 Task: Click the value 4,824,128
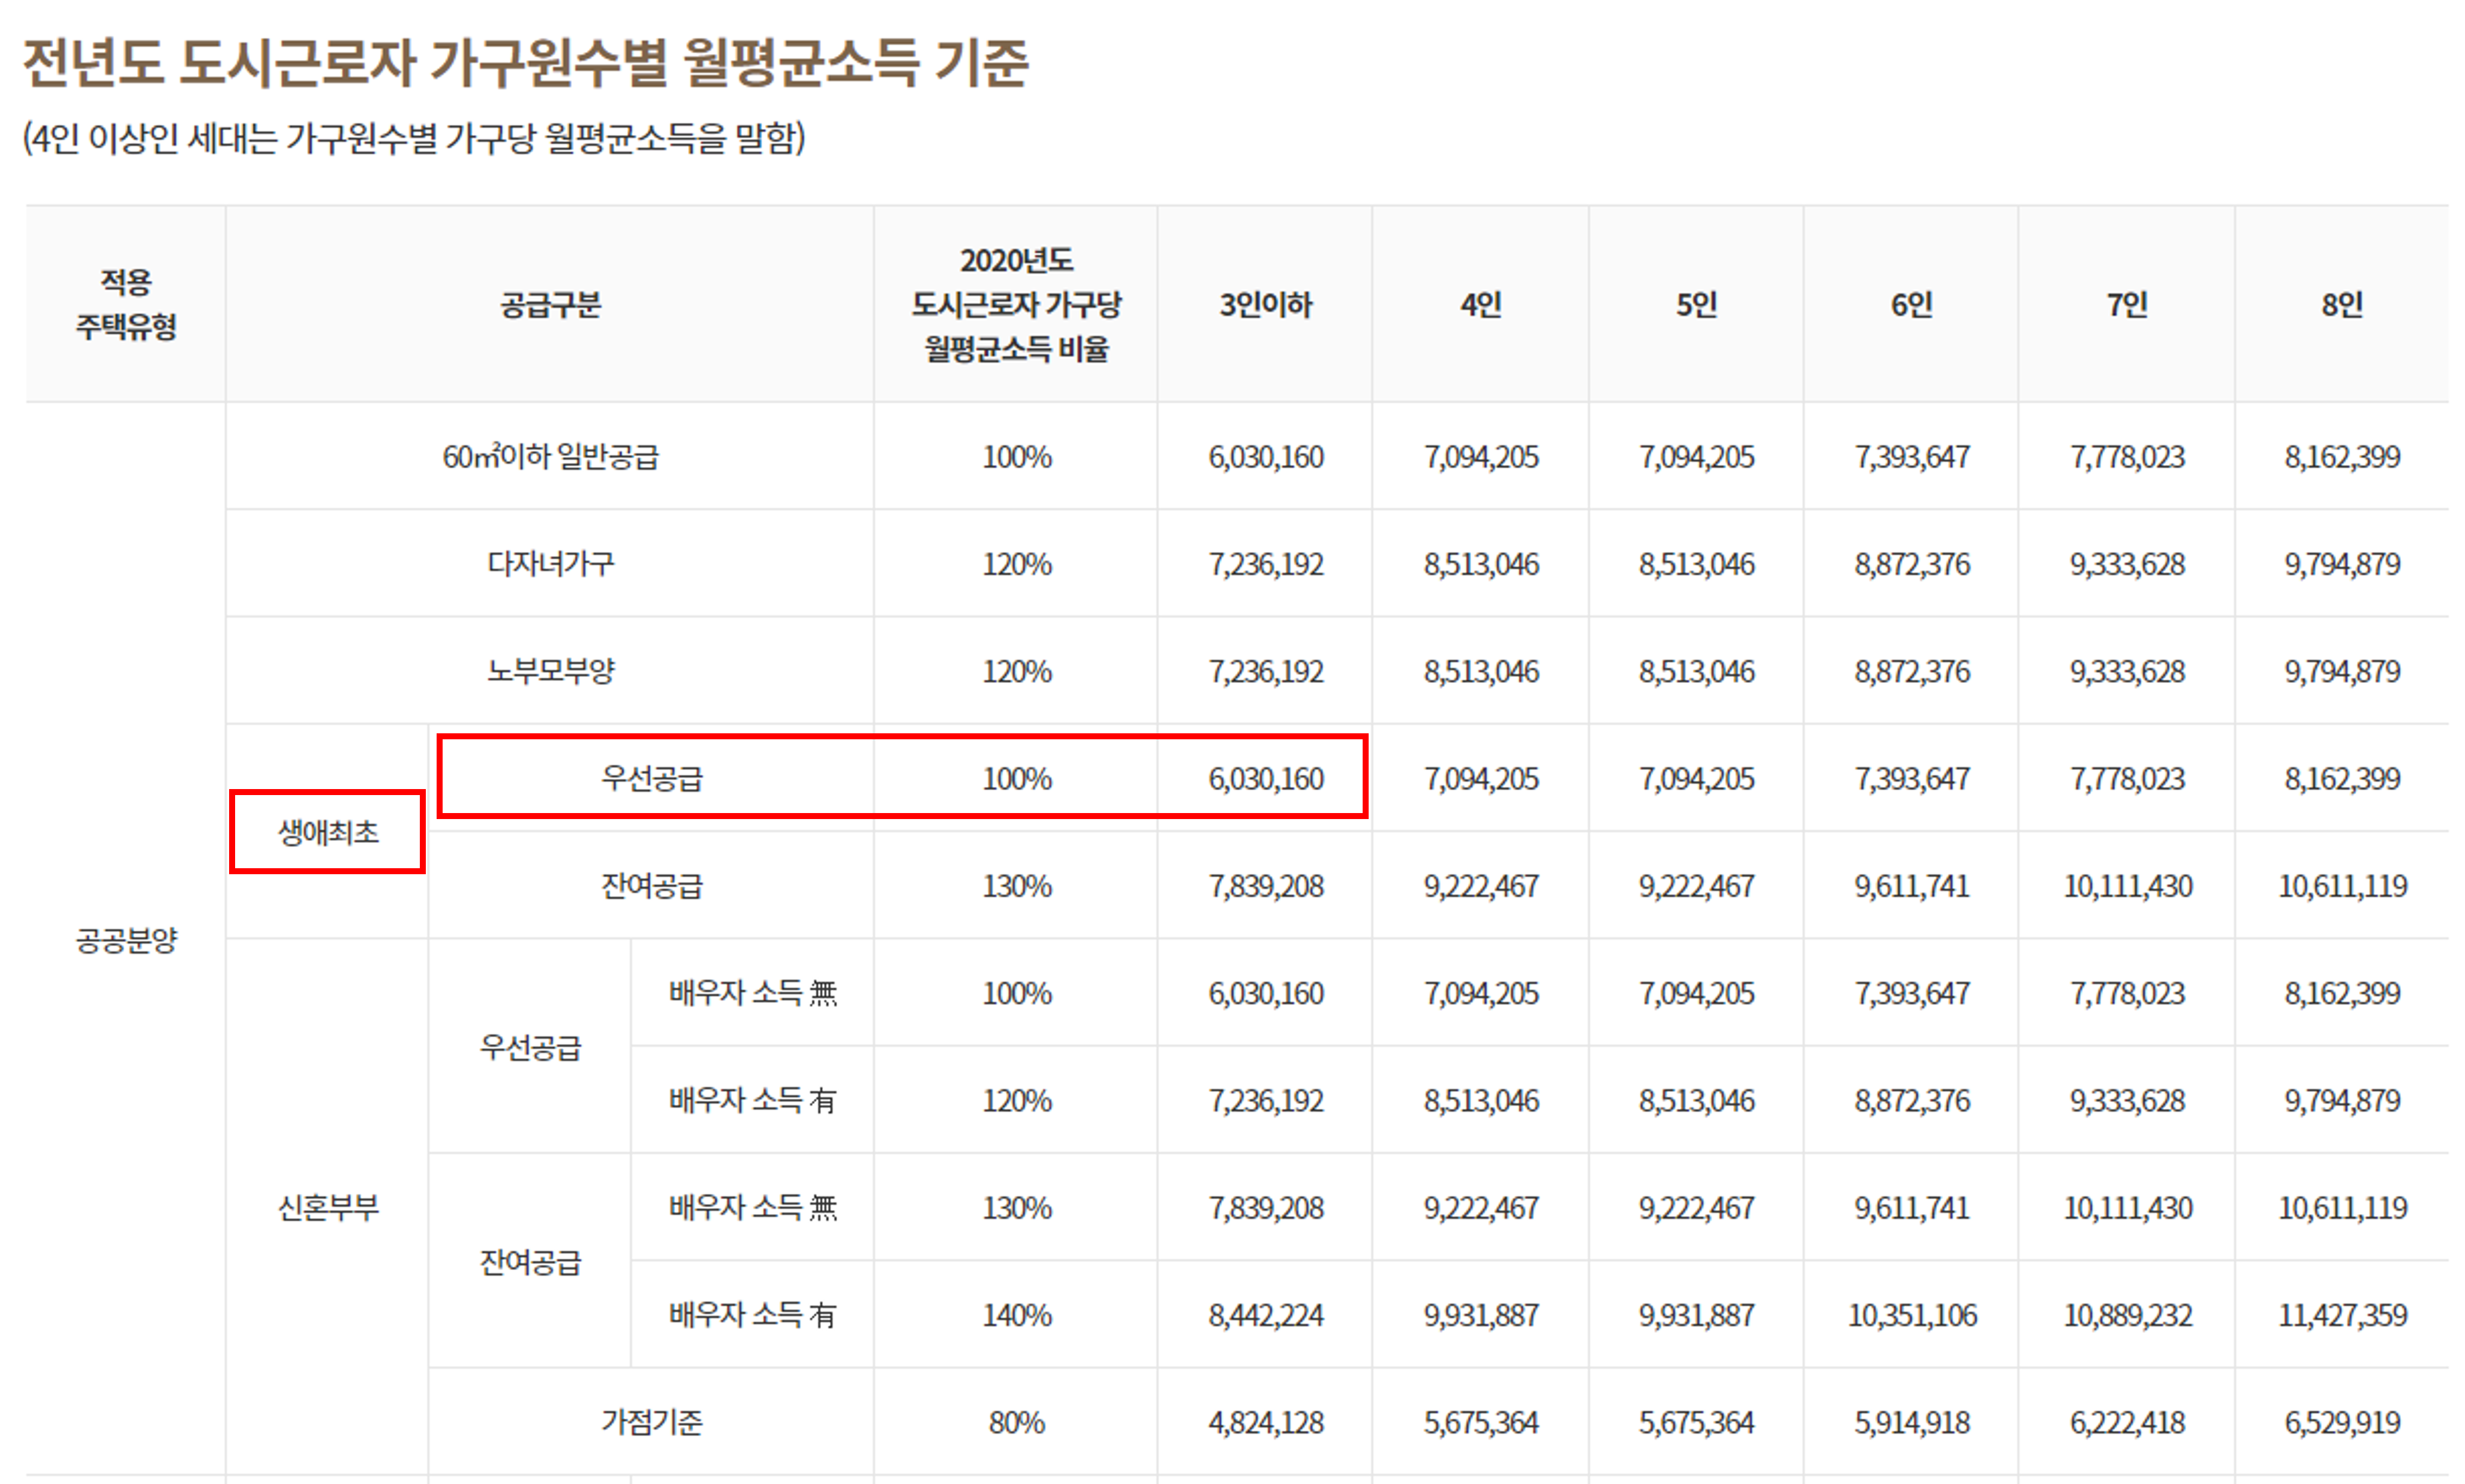pos(1265,1422)
